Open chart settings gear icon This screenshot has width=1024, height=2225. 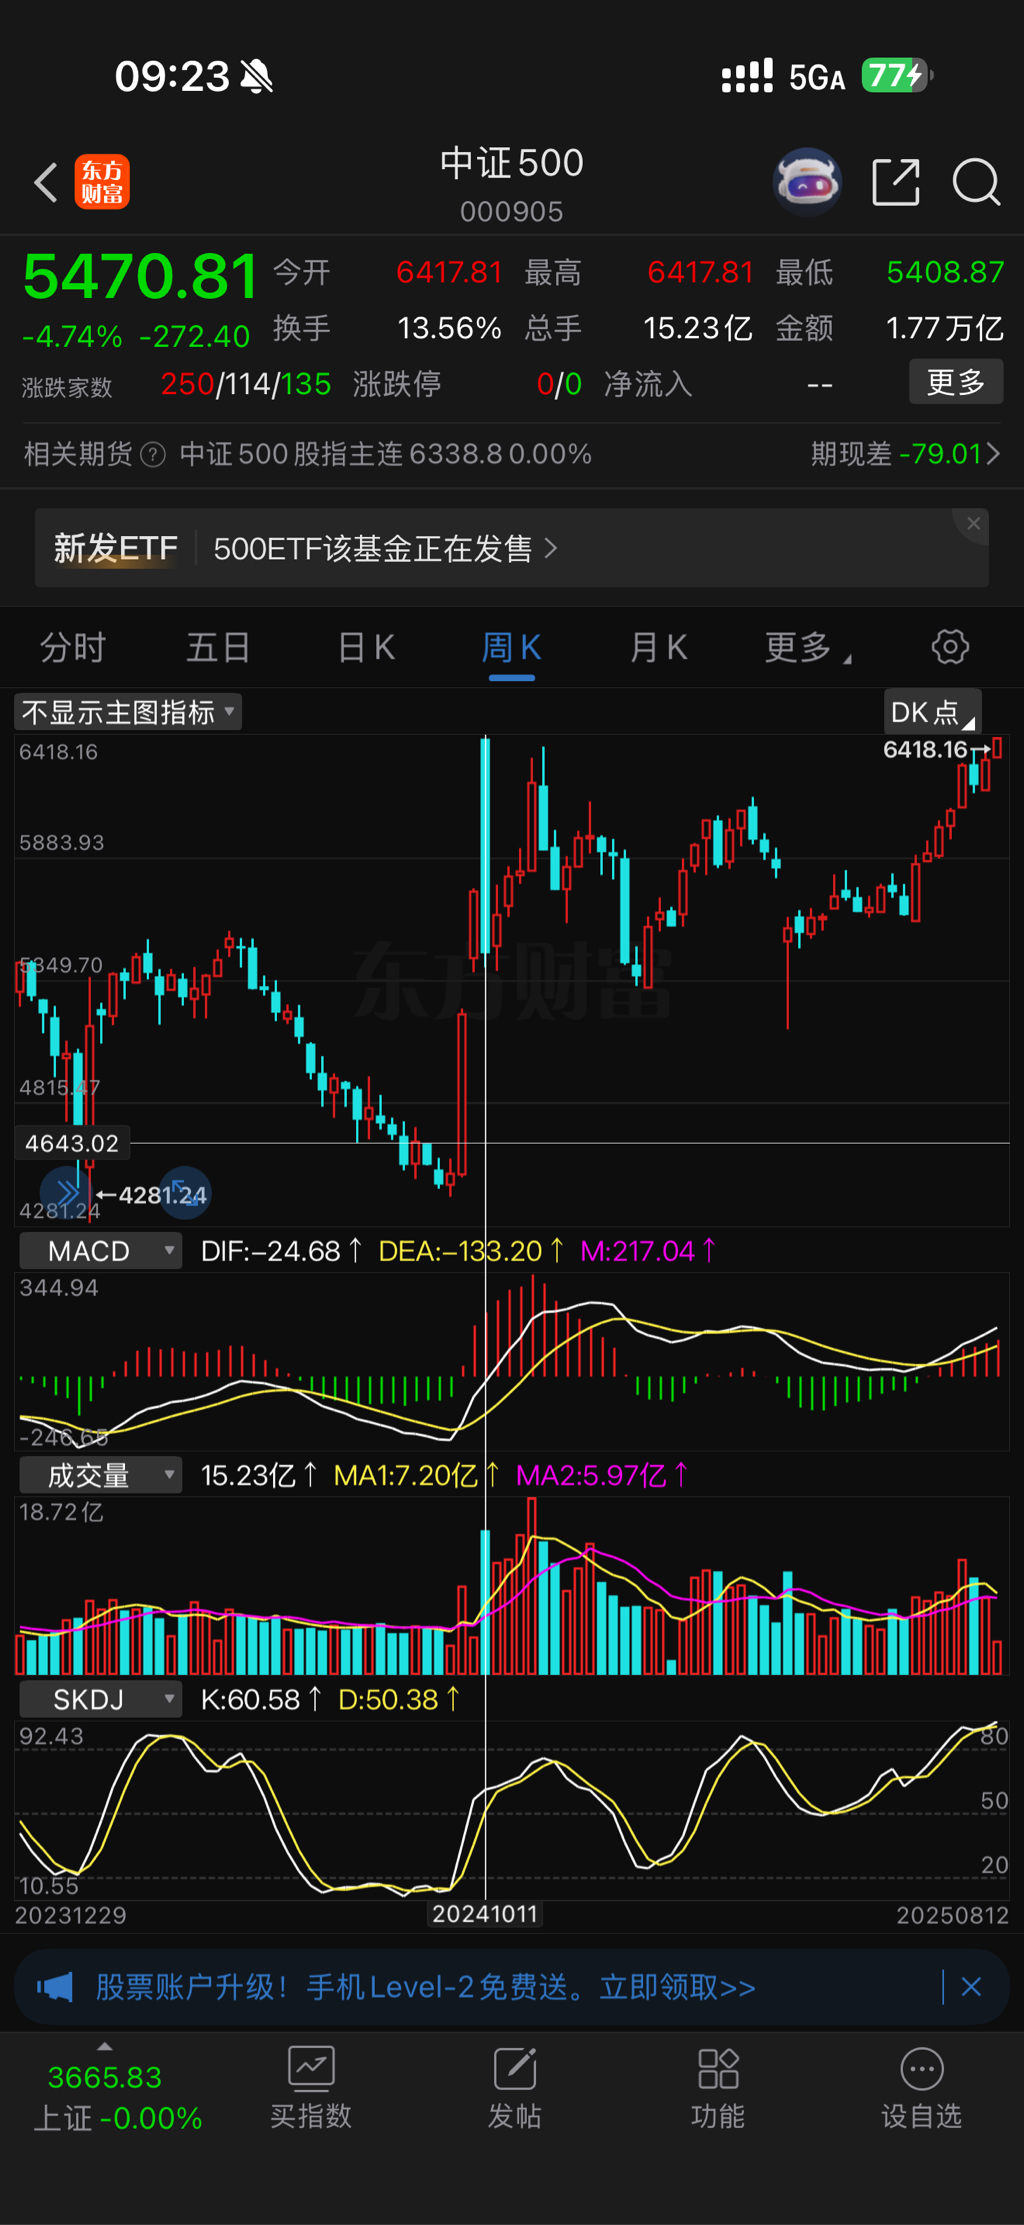coord(950,647)
